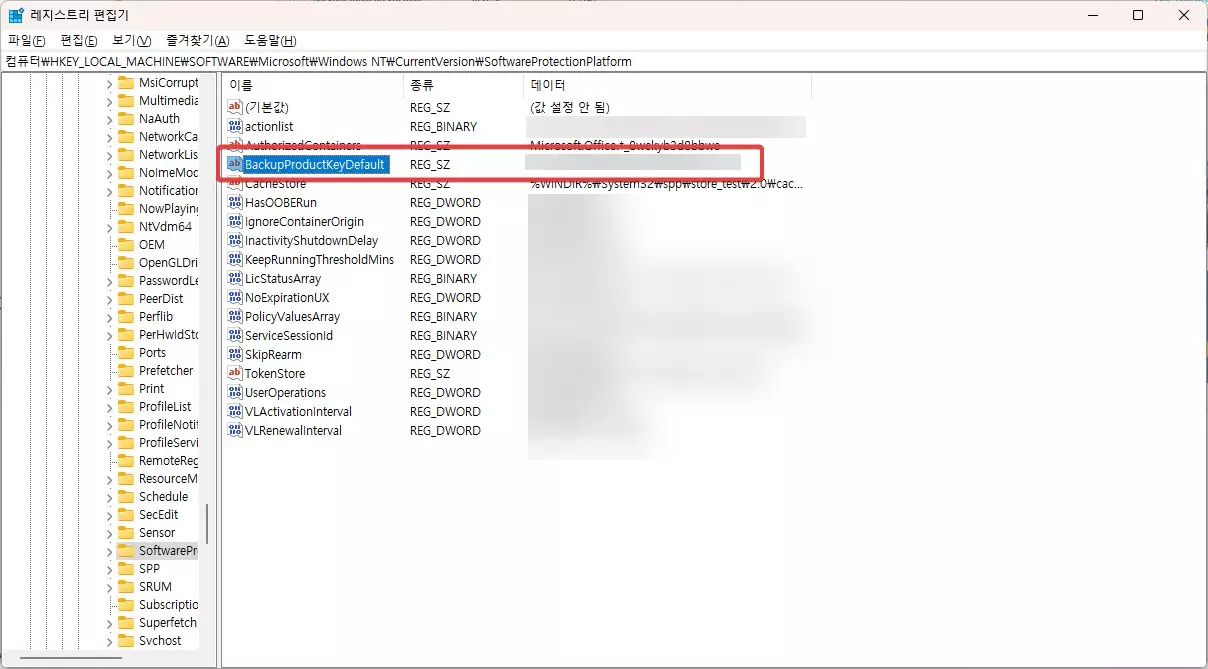Viewport: 1208px width, 669px height.
Task: Select the OpenGLDri key in tree
Action: 168,262
